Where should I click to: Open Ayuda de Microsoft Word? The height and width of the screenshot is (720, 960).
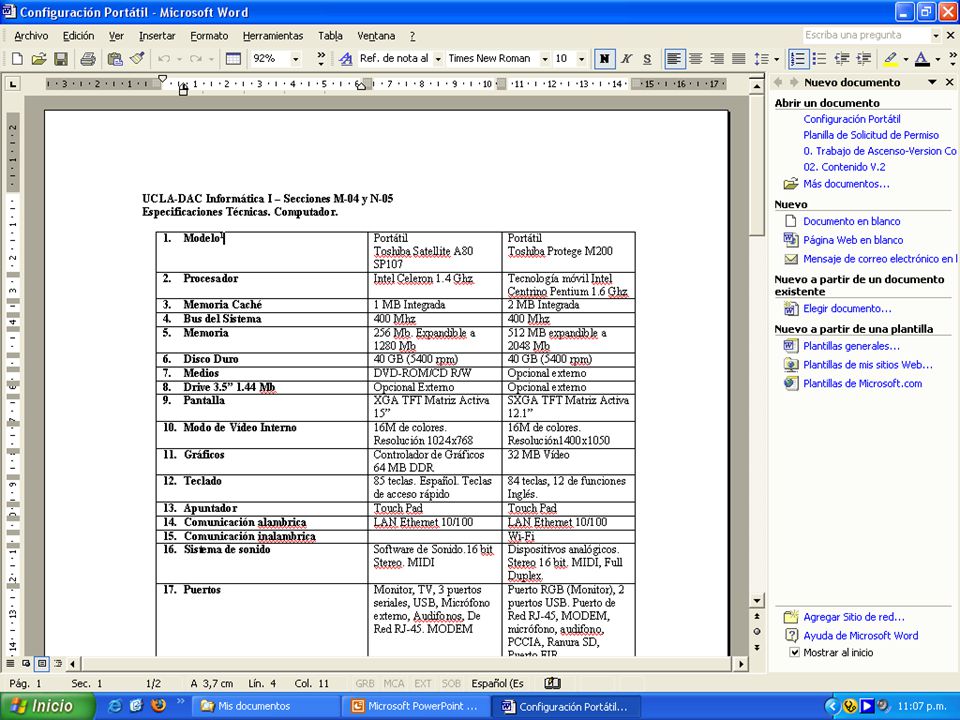coord(861,636)
